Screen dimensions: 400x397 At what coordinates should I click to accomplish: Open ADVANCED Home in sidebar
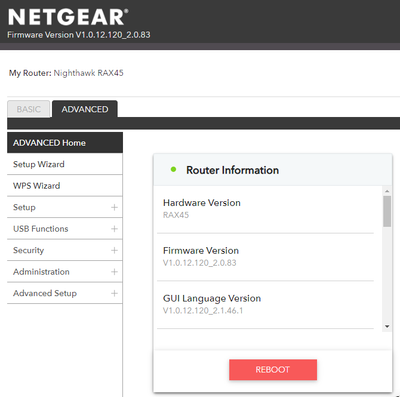(65, 143)
